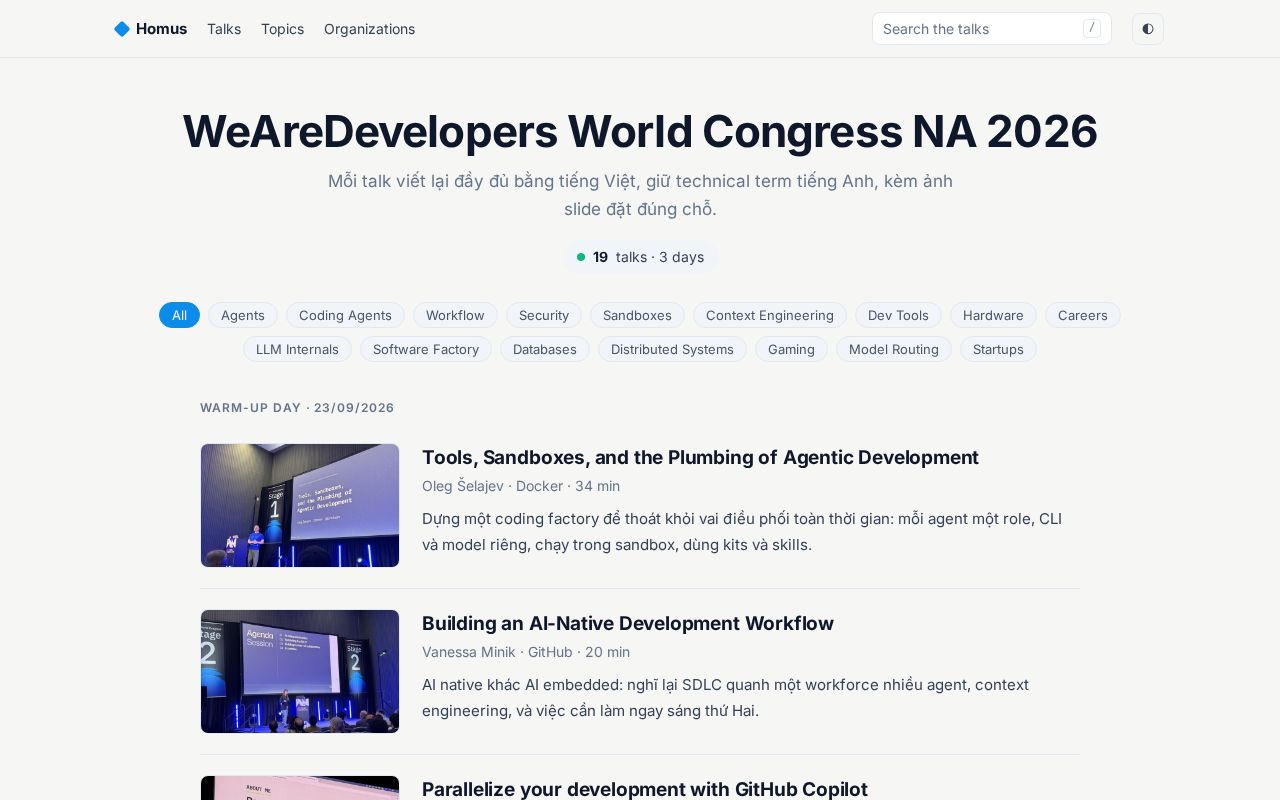This screenshot has width=1280, height=800.
Task: Open the Topics navigation link
Action: click(282, 29)
